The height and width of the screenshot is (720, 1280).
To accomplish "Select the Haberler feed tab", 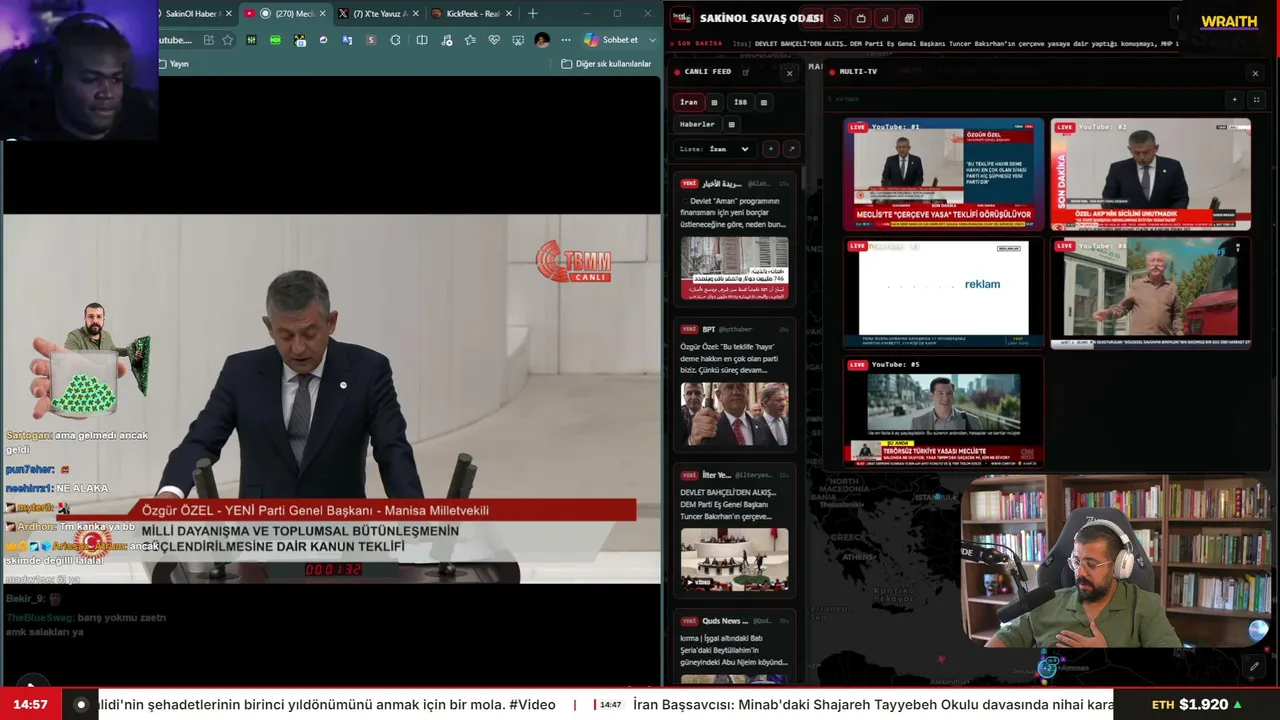I will tap(697, 125).
